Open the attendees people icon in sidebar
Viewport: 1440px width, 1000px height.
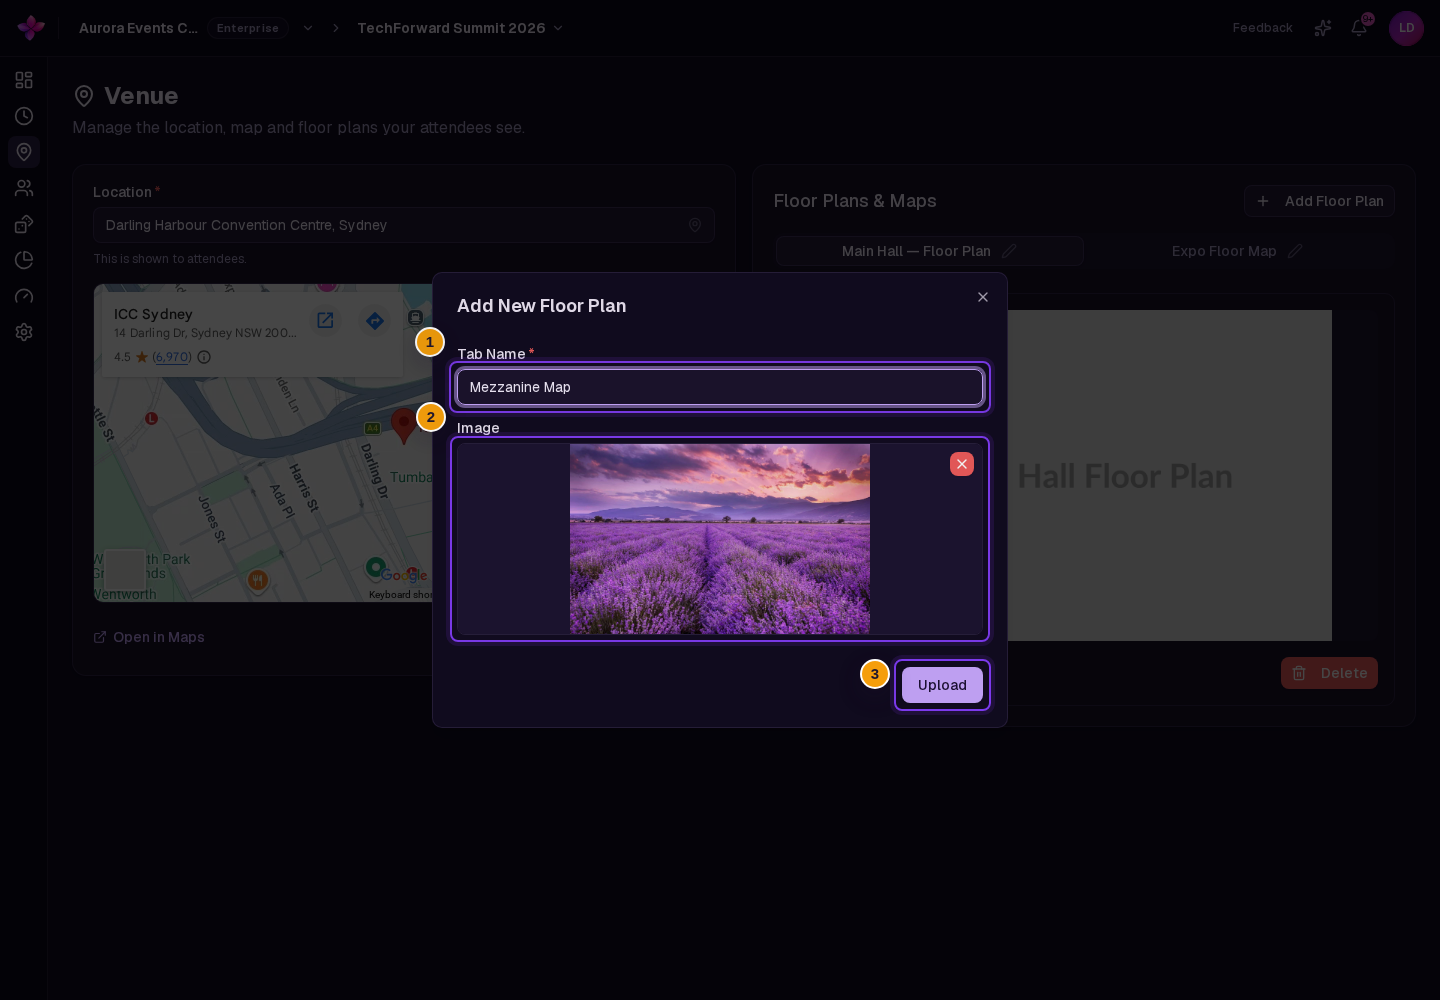(24, 188)
